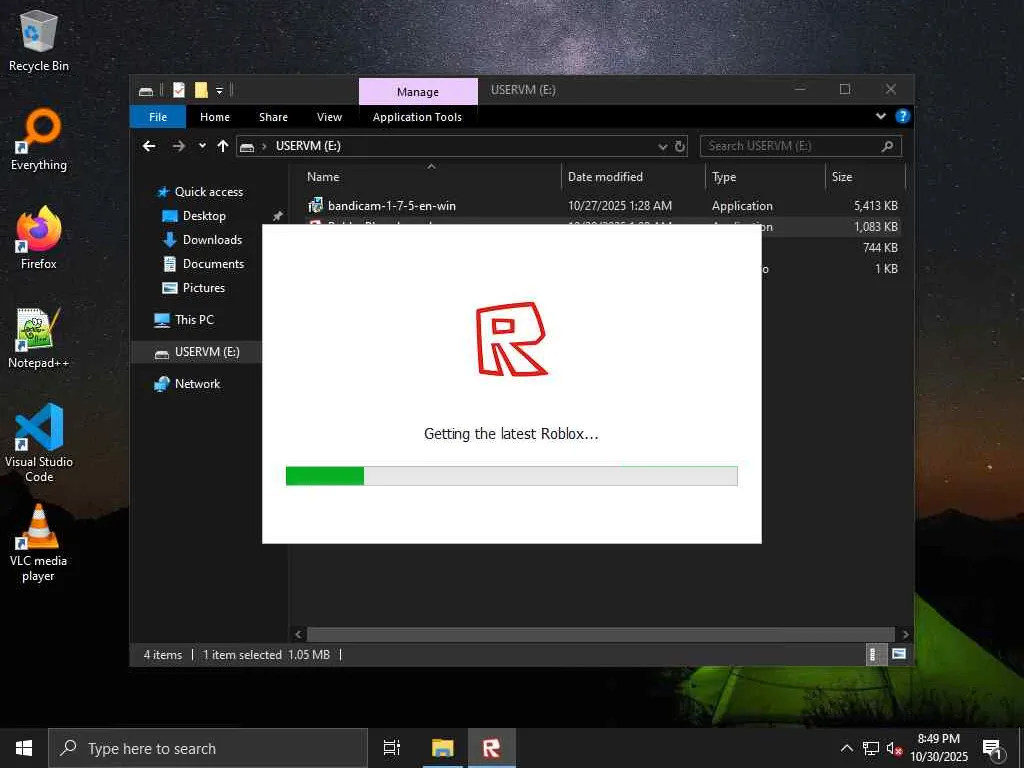Launch the Visual Studio Code shortcut
This screenshot has height=768, width=1024.
coord(39,443)
